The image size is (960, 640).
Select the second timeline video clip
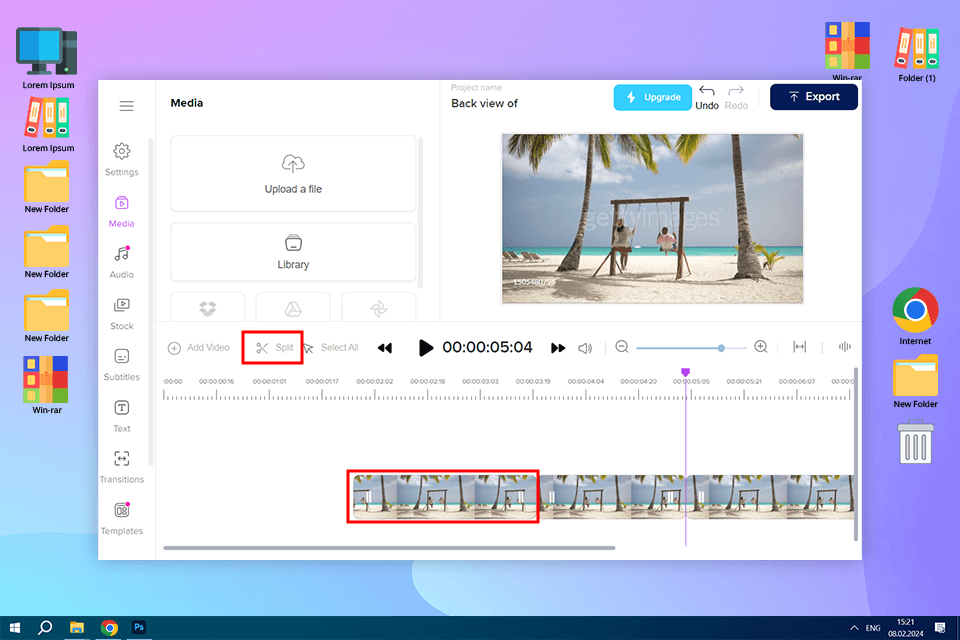612,497
